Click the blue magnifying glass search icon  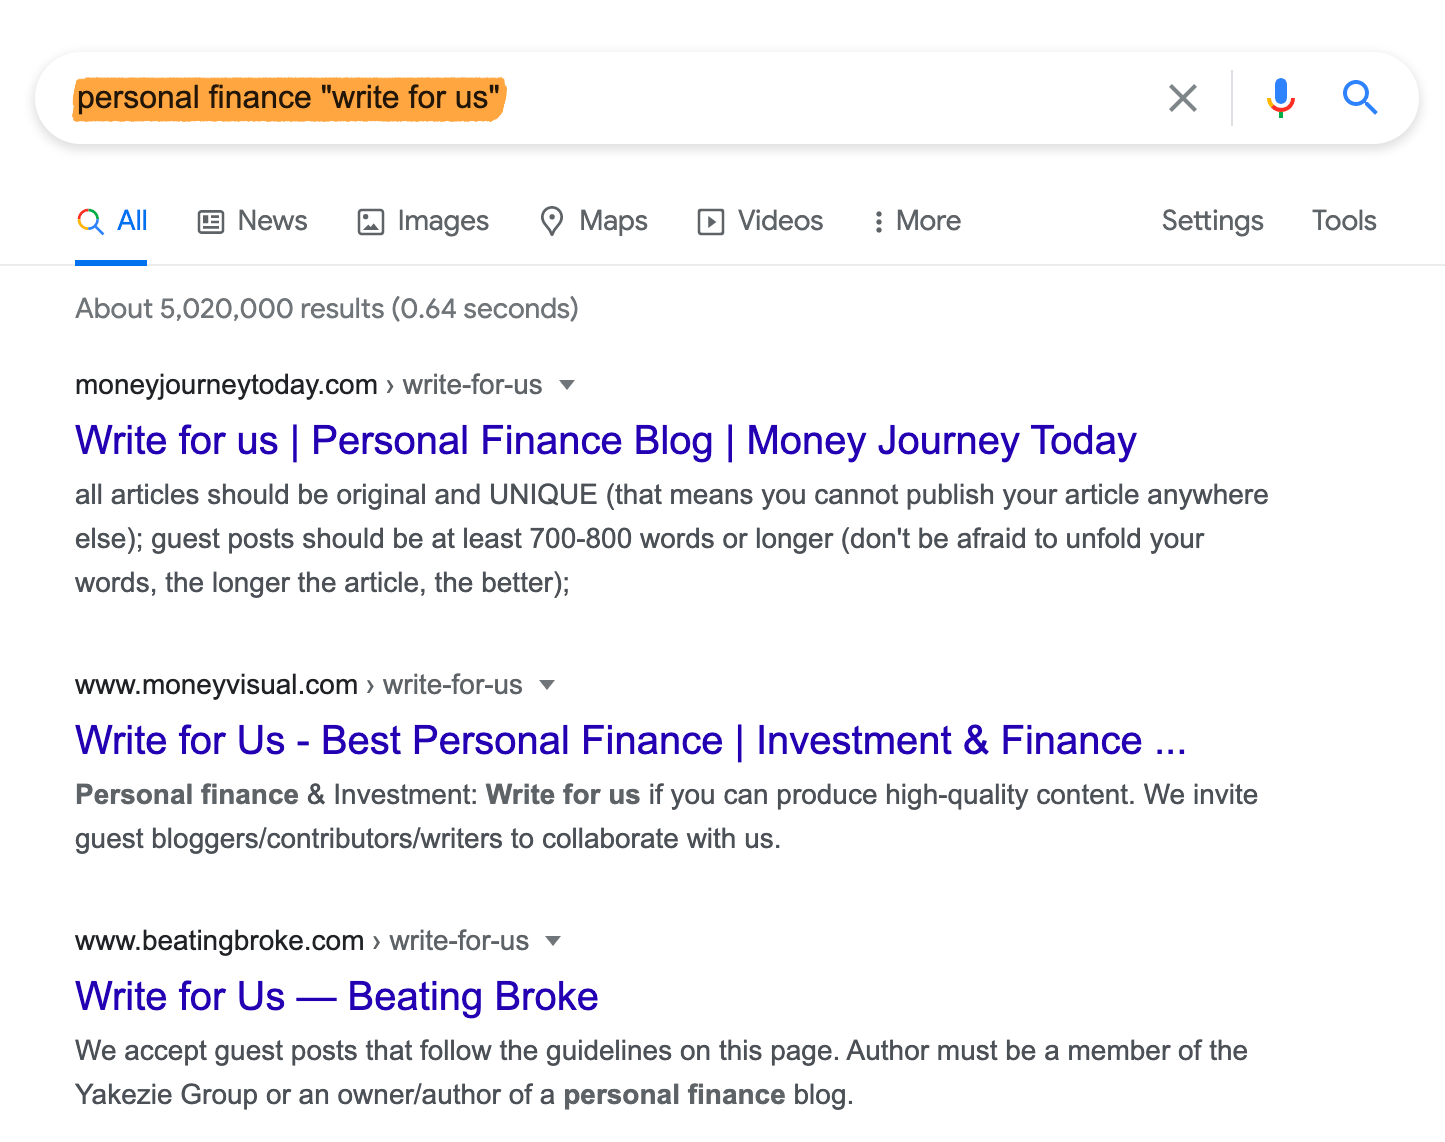[x=1360, y=98]
